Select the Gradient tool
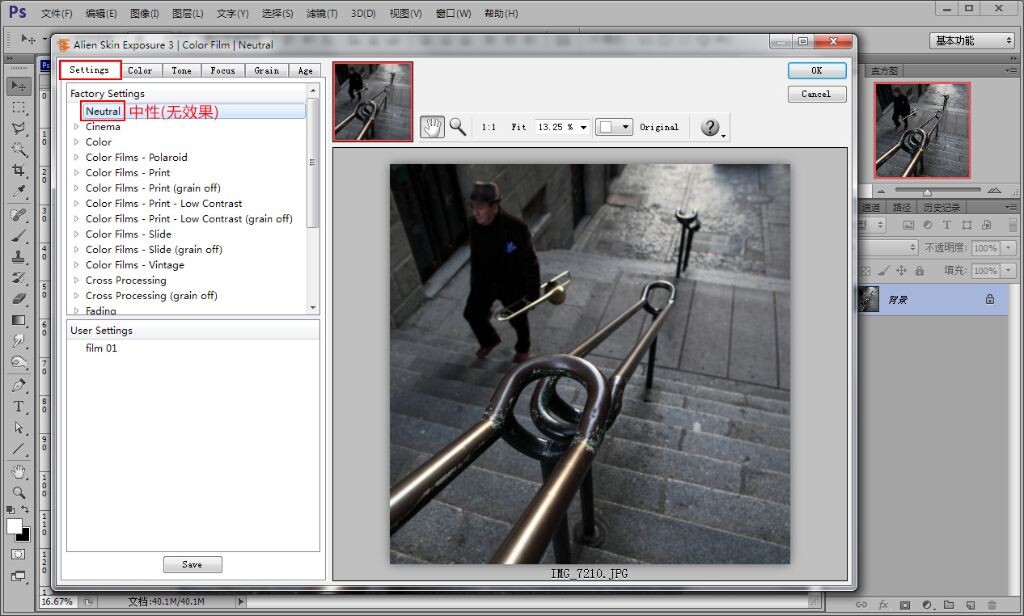The height and width of the screenshot is (616, 1024). (18, 320)
